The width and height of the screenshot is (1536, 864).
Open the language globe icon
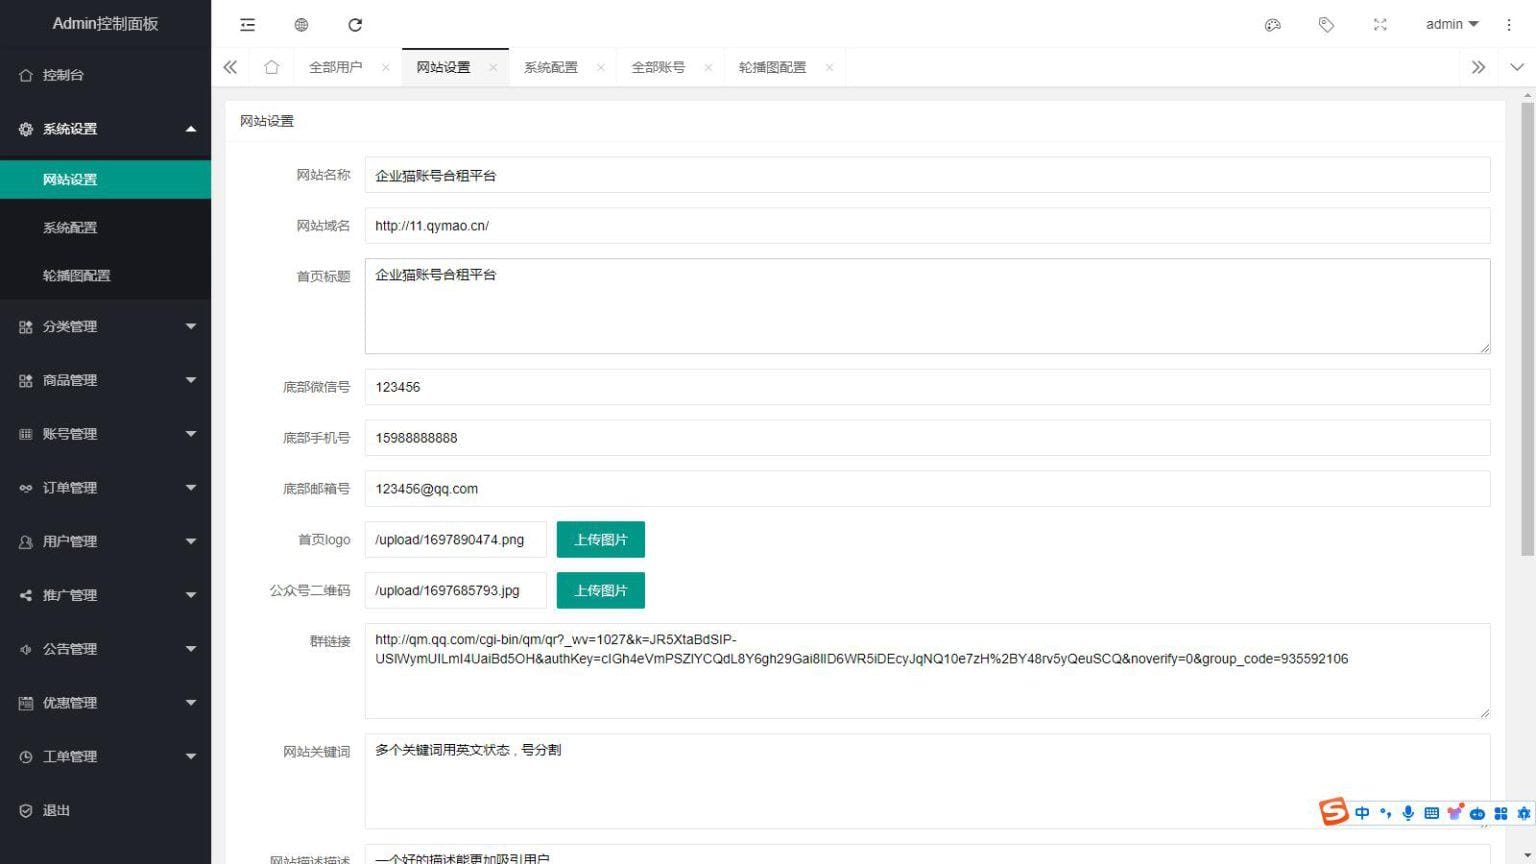point(301,24)
